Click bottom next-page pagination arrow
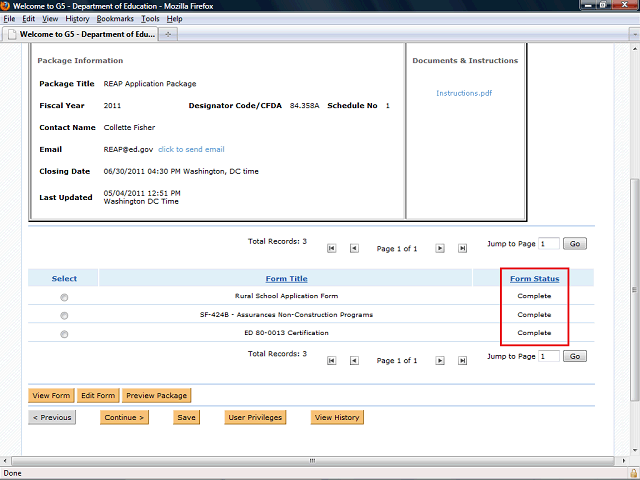 pos(440,360)
